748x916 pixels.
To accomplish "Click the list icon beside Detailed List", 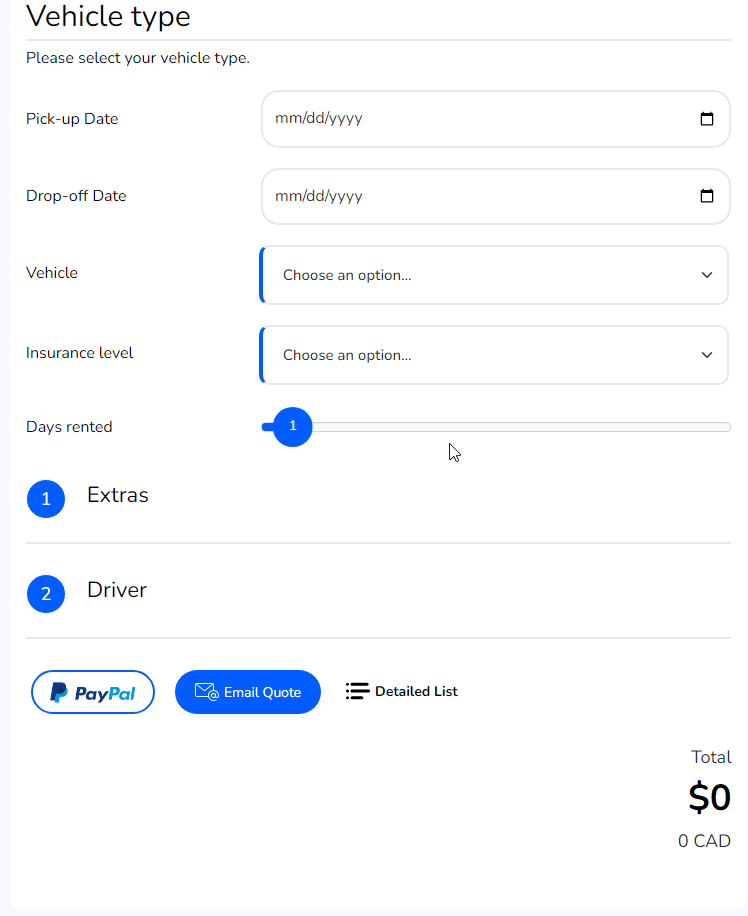I will click(x=357, y=691).
